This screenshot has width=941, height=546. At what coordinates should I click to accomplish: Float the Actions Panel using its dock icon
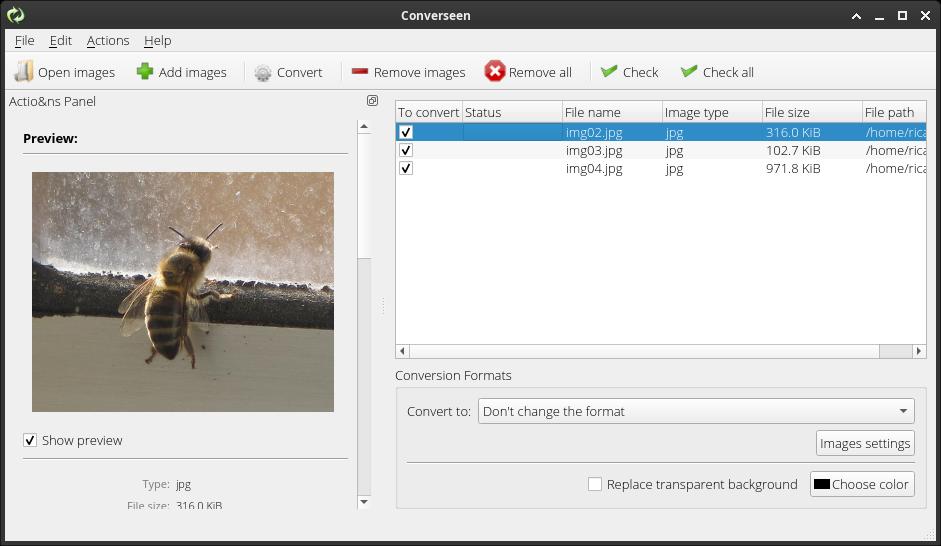click(x=372, y=101)
